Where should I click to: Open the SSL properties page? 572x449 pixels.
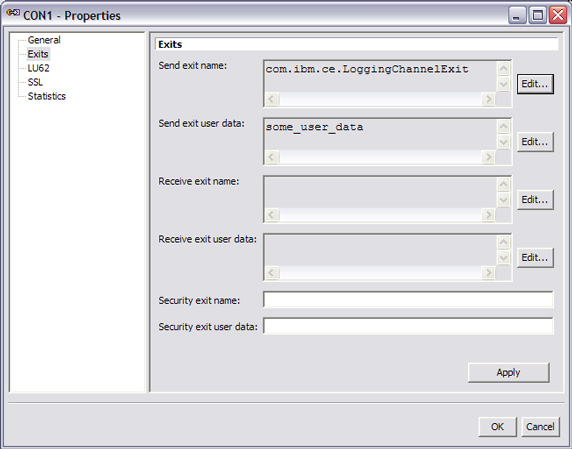(35, 82)
